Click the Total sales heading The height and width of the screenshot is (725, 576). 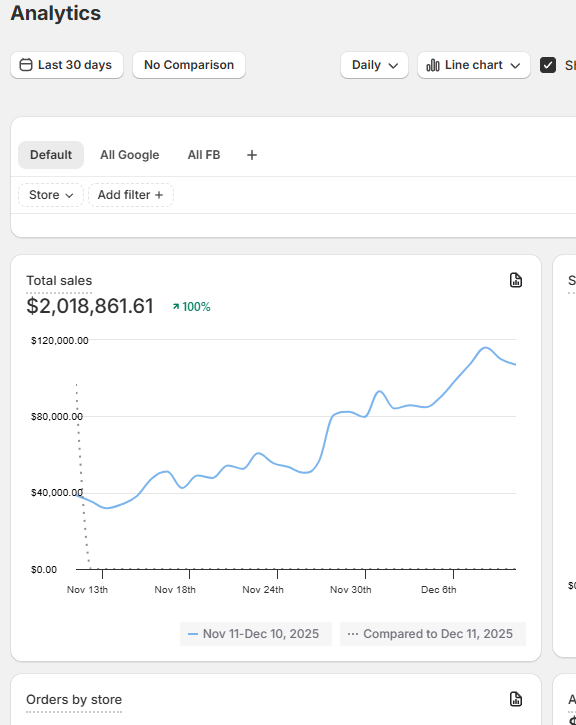tap(59, 281)
